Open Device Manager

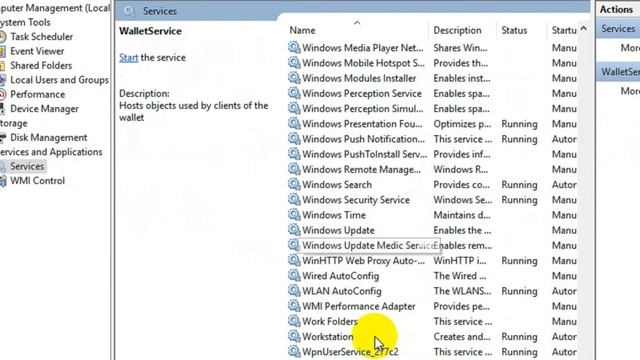pyautogui.click(x=44, y=109)
